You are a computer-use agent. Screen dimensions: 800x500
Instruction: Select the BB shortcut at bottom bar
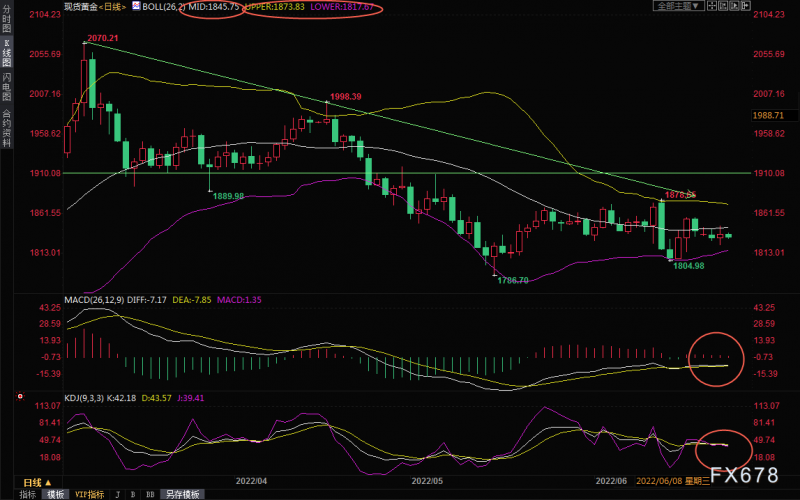pyautogui.click(x=149, y=494)
